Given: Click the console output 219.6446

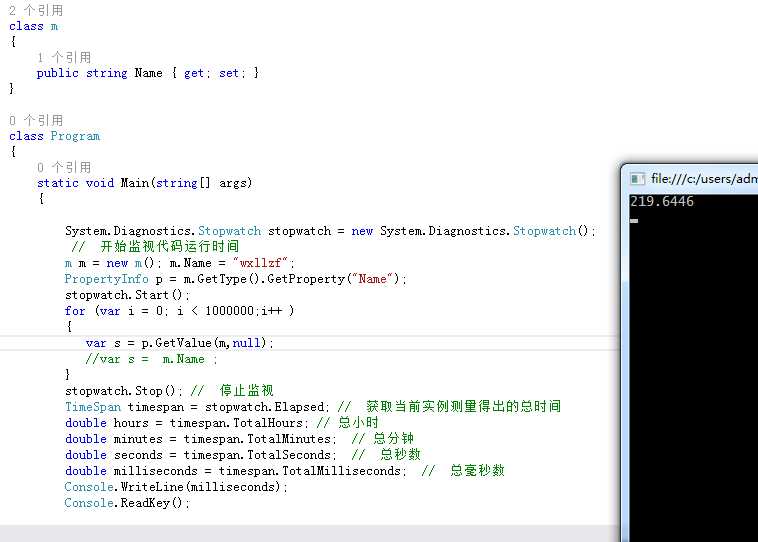Looking at the screenshot, I should 662,201.
